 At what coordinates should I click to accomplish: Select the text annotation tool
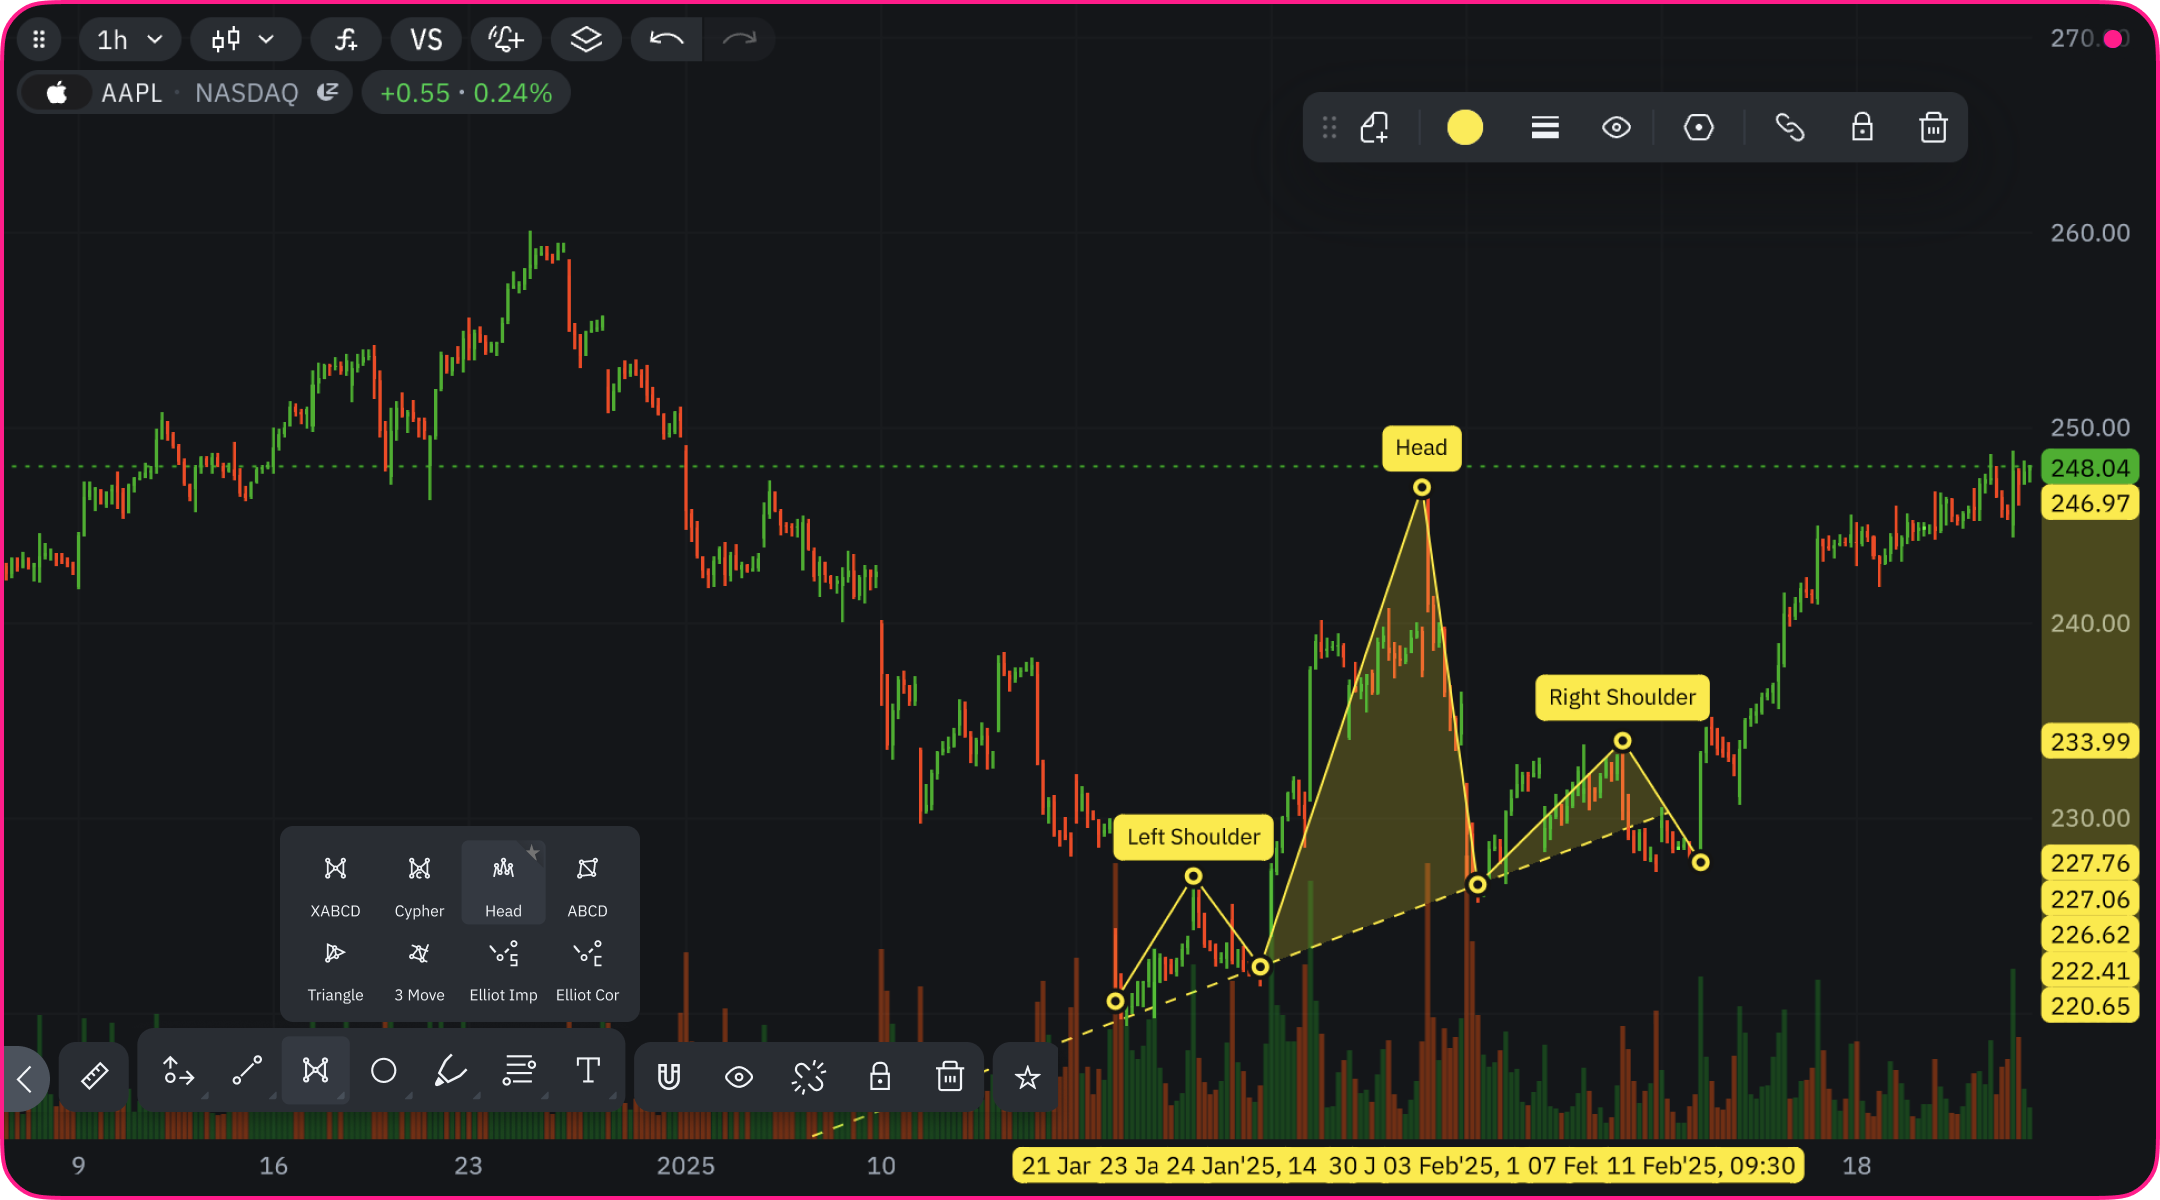(588, 1071)
